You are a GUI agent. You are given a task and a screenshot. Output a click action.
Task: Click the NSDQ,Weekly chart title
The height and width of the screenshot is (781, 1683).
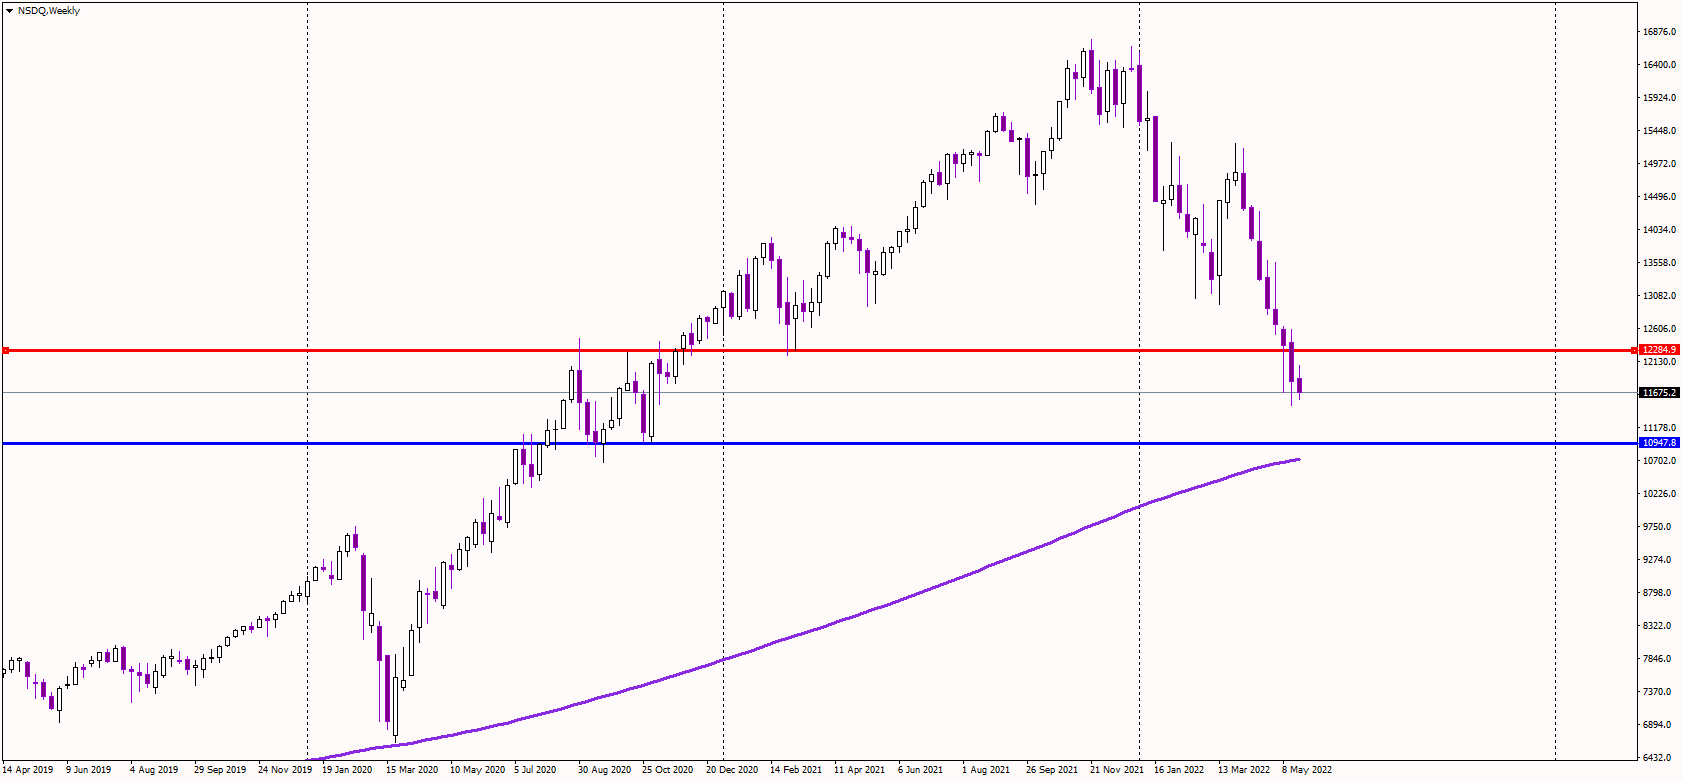pos(49,11)
